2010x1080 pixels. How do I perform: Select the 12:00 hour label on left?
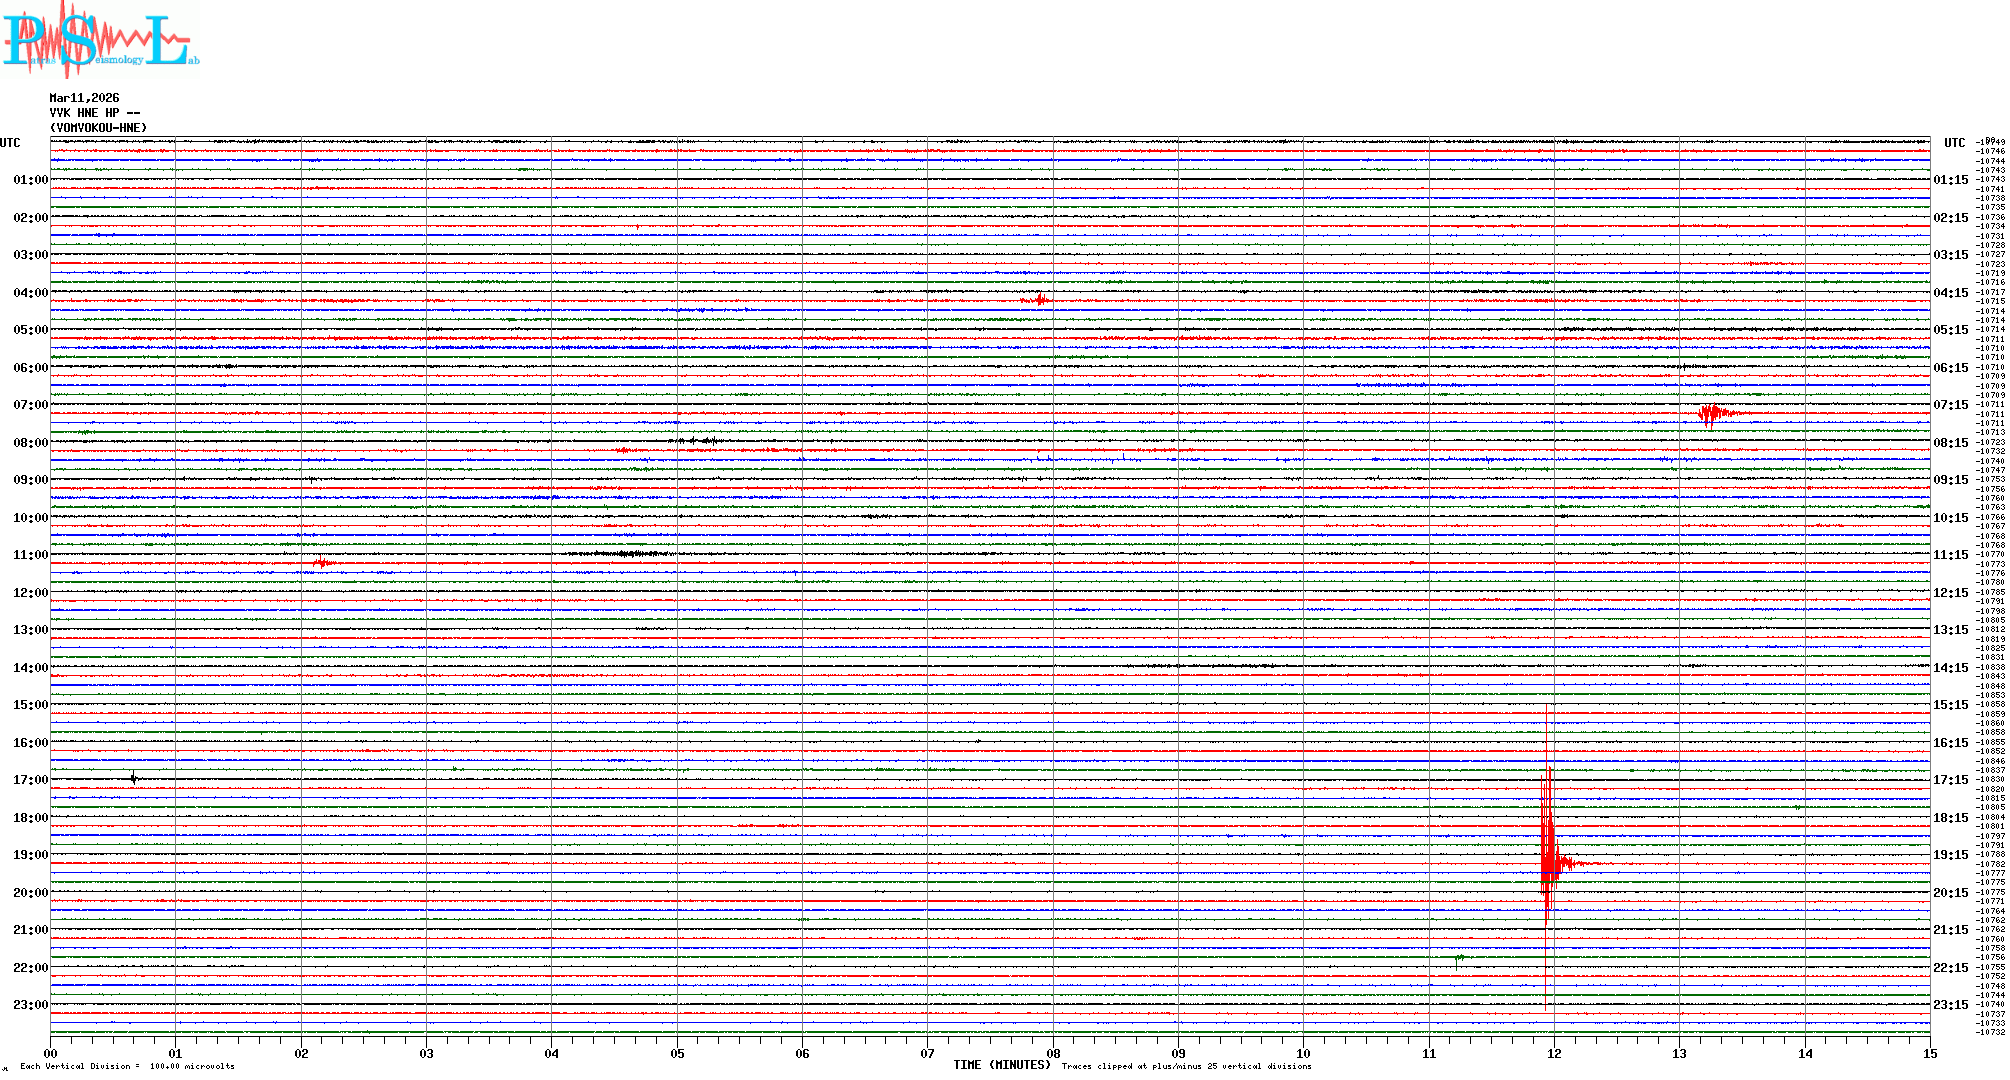click(30, 593)
